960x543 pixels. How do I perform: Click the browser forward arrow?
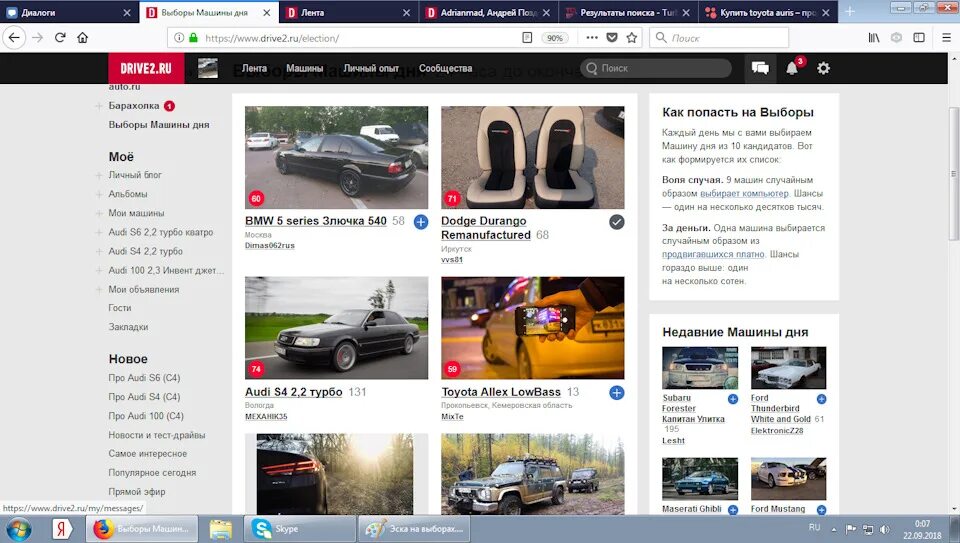coord(37,37)
